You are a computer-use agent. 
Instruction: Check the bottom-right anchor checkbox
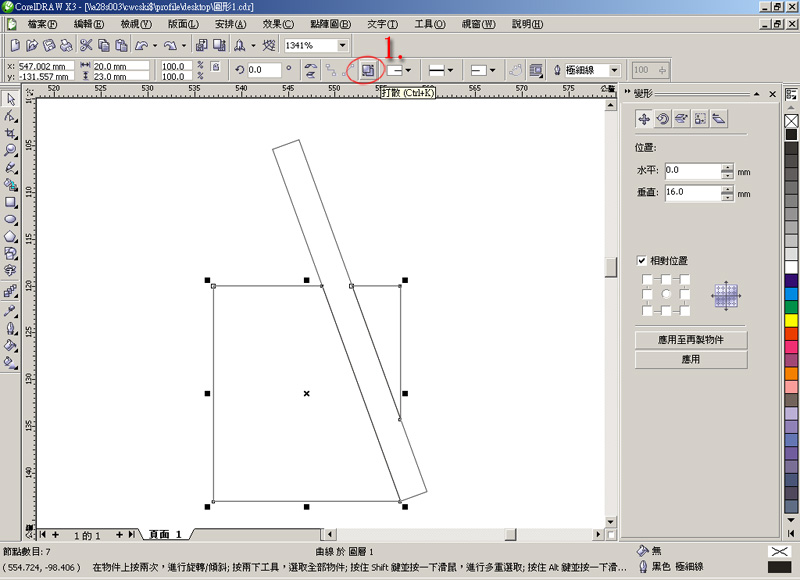click(x=685, y=310)
